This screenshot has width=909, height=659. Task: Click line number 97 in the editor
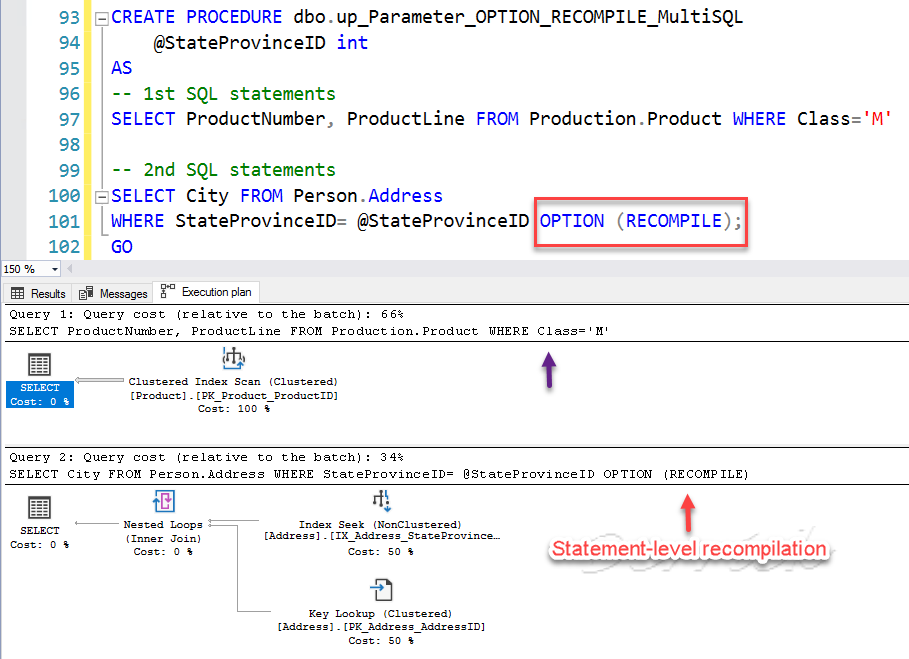(x=68, y=118)
